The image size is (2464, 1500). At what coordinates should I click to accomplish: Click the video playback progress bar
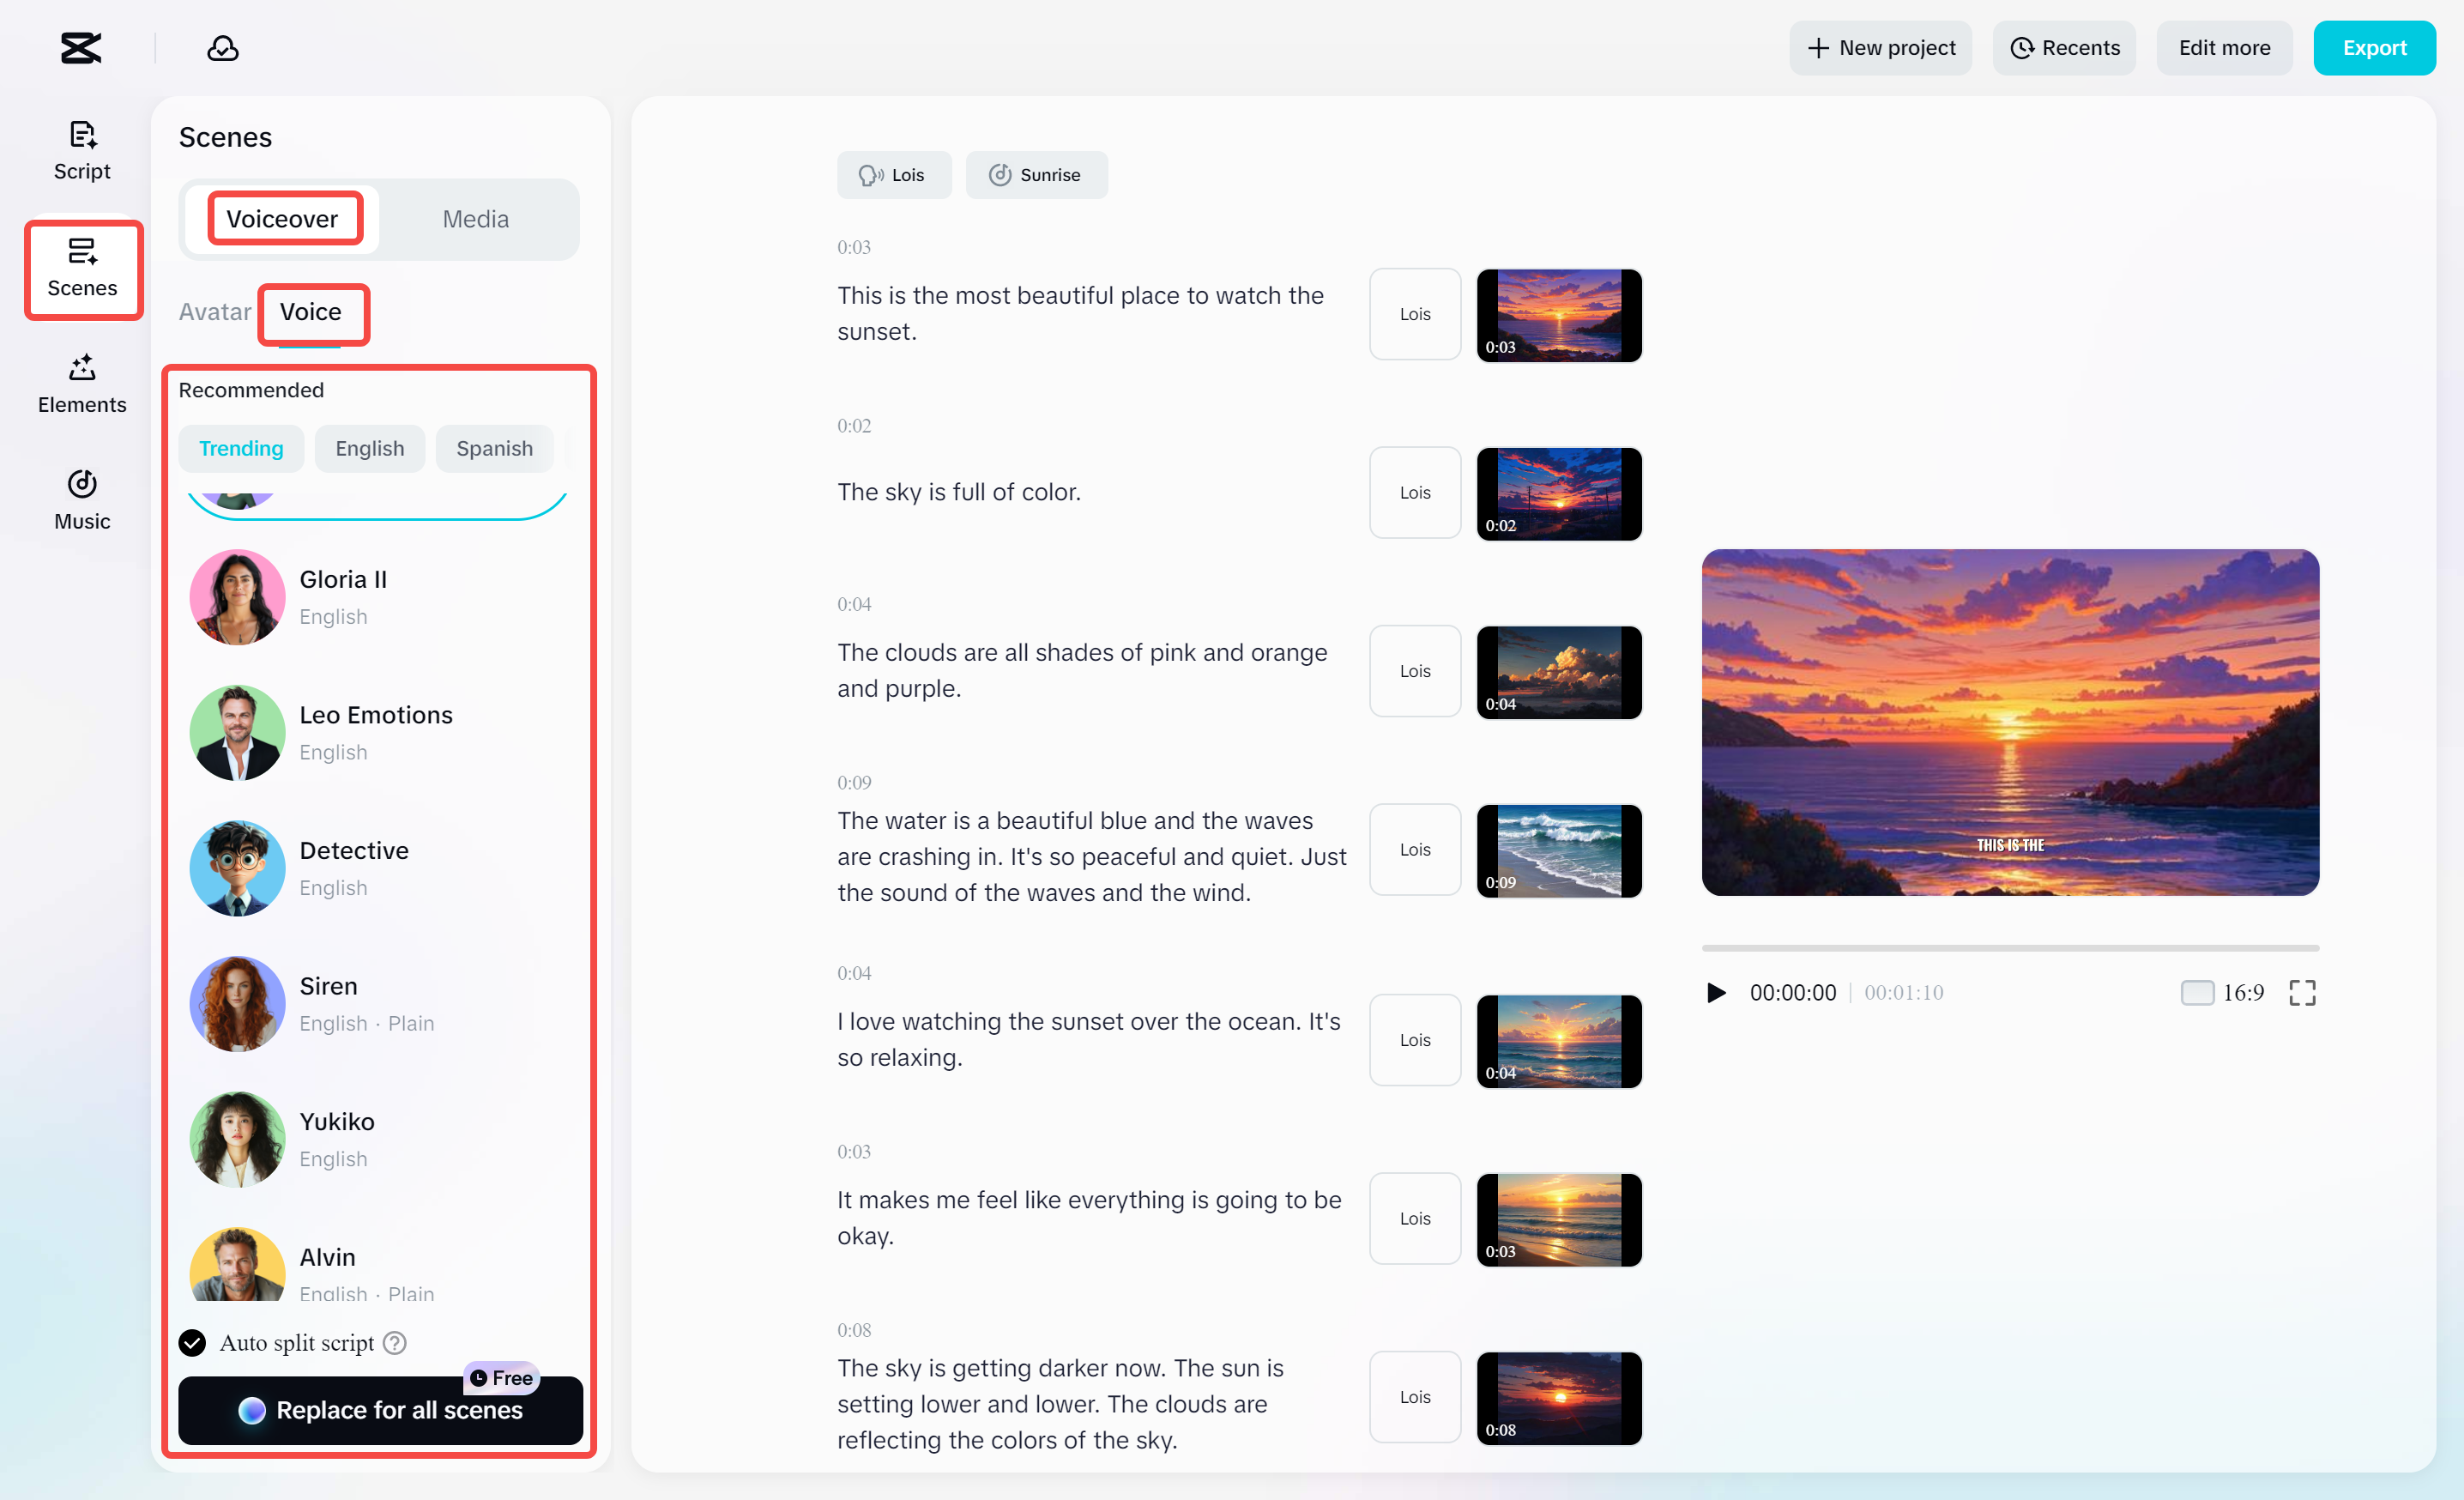2010,948
